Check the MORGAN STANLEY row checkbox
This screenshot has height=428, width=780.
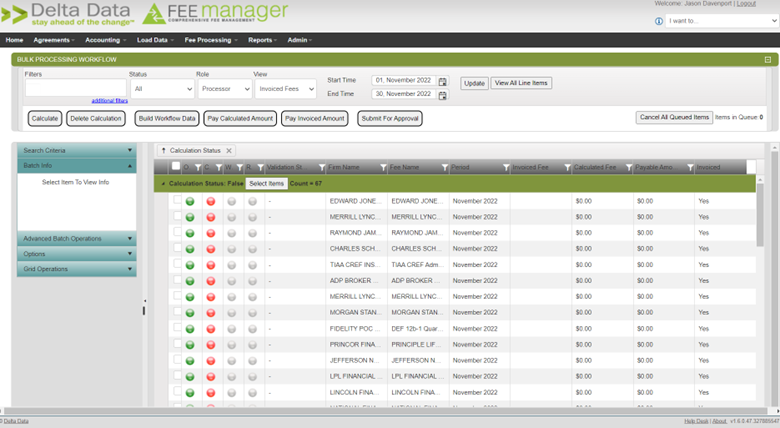[x=177, y=311]
